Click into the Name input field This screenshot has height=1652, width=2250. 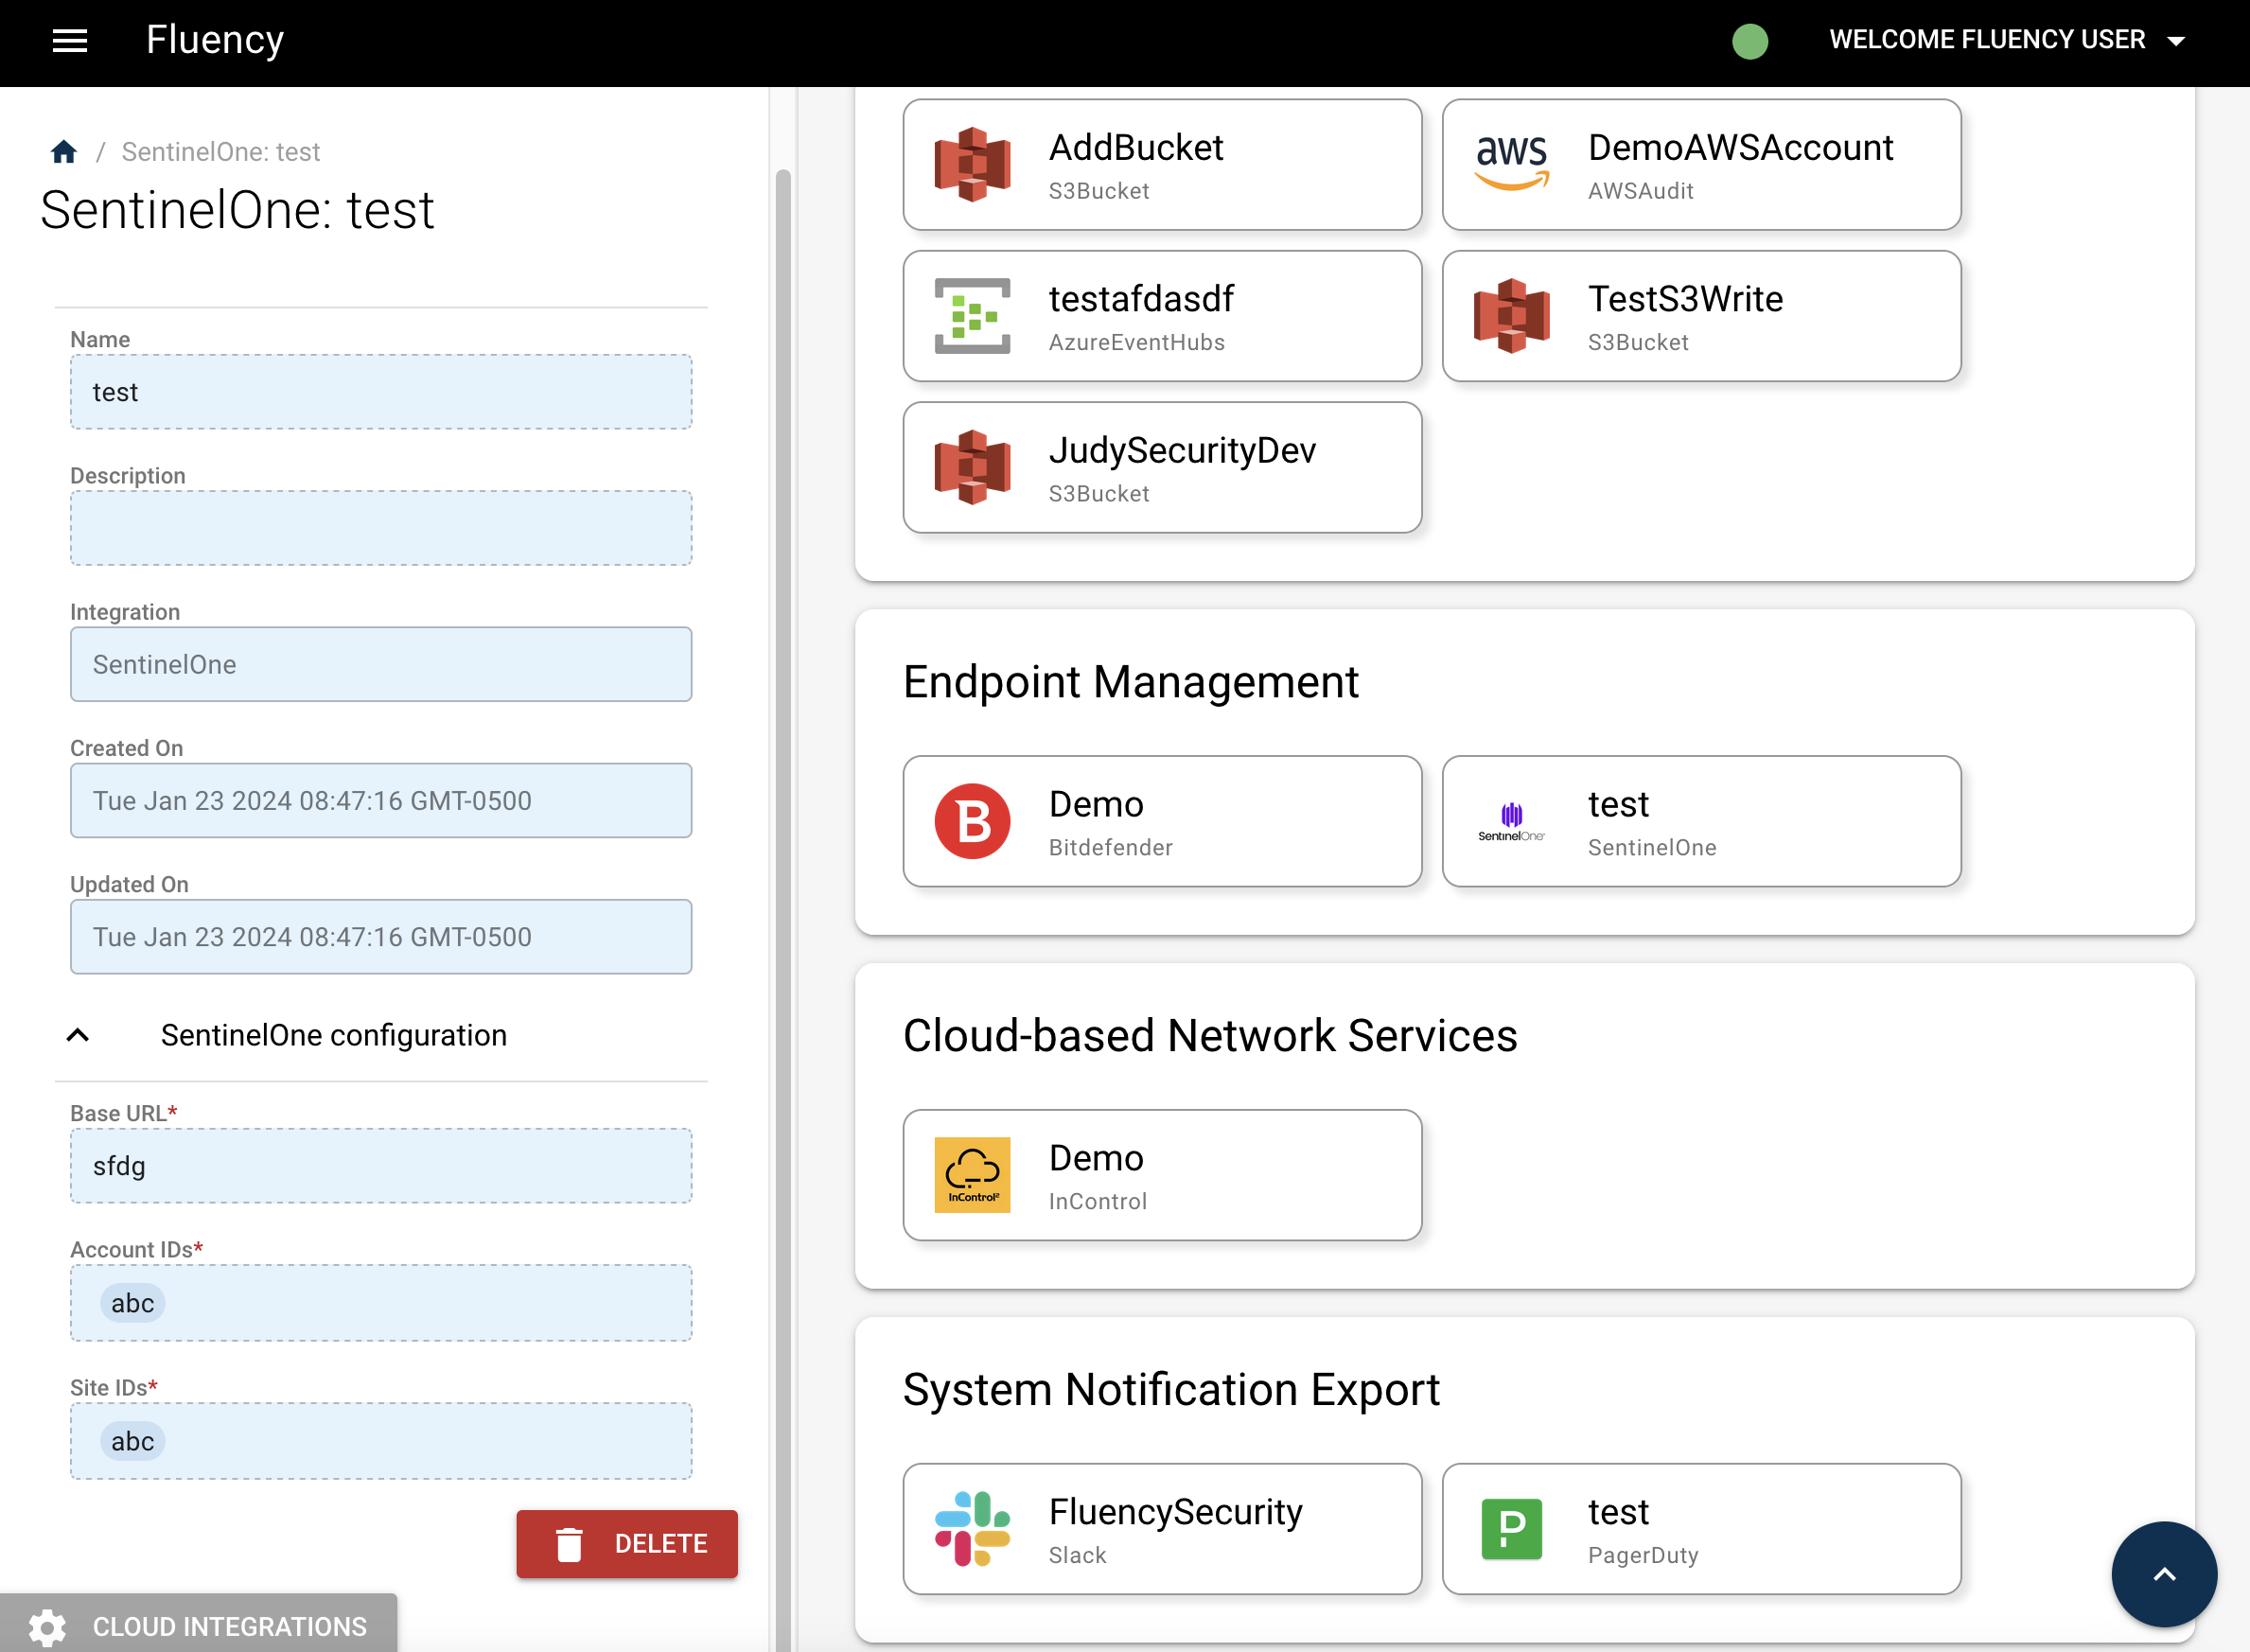pyautogui.click(x=381, y=392)
